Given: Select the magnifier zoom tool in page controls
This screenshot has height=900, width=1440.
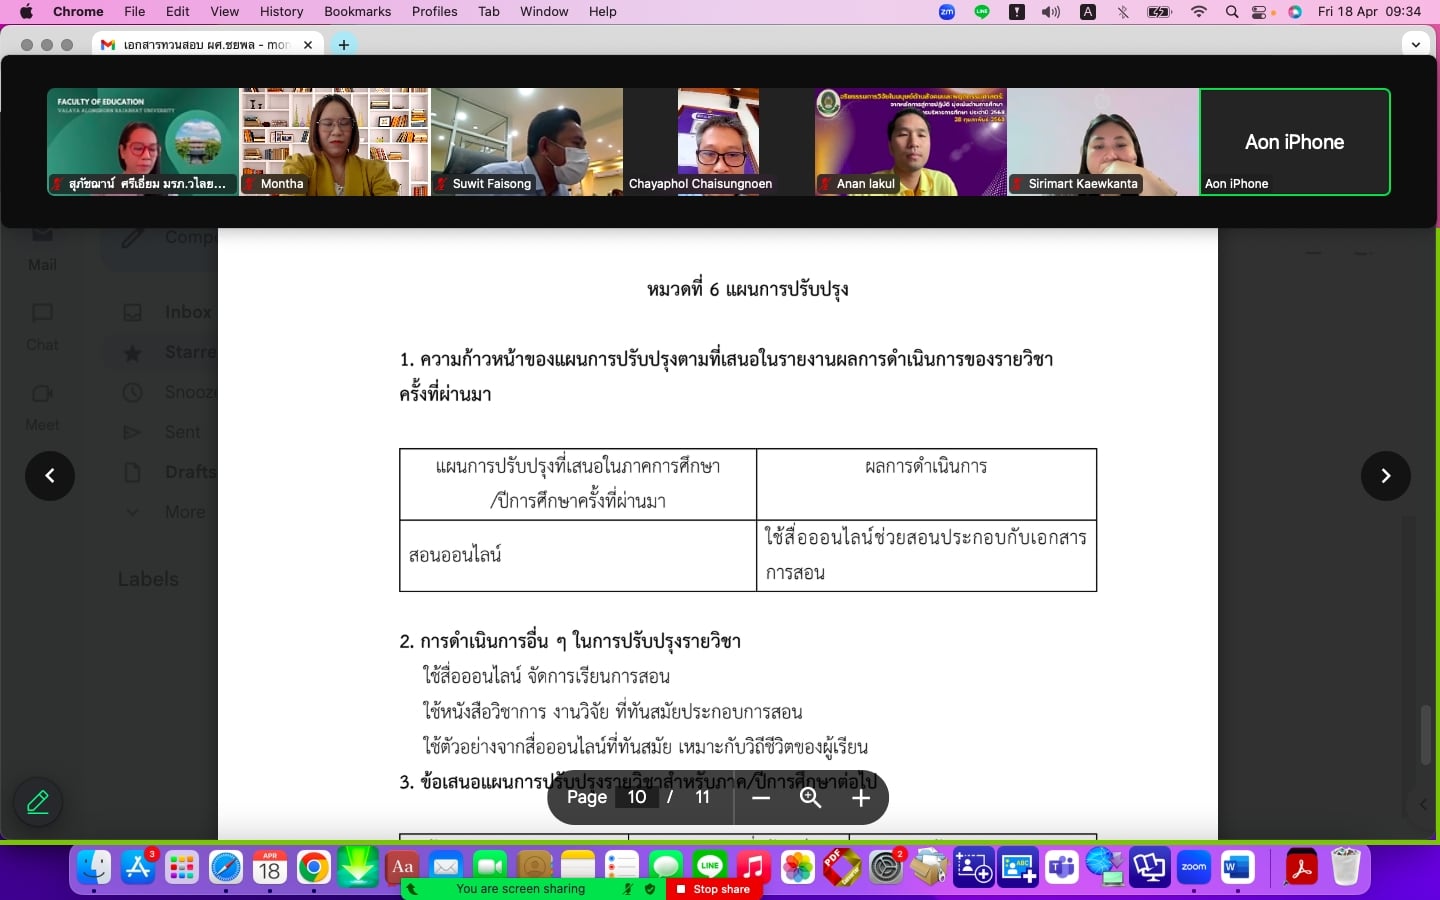Looking at the screenshot, I should click(811, 798).
